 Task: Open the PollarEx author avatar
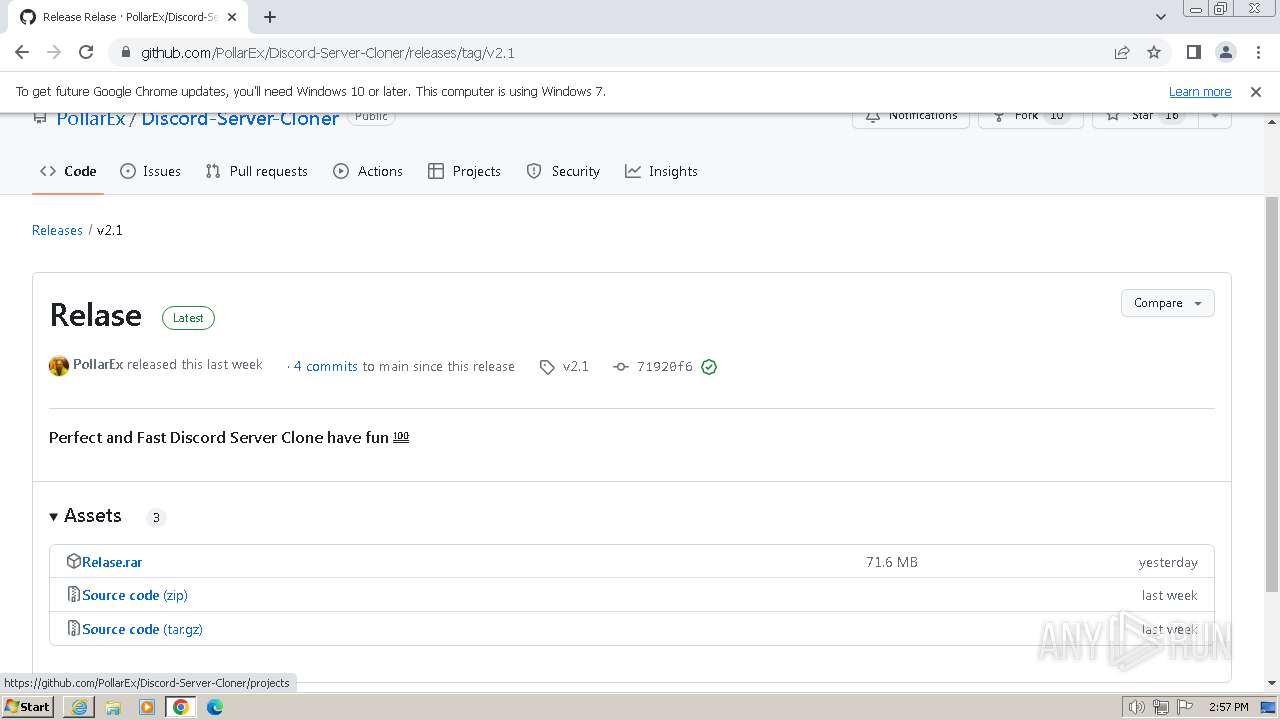(59, 366)
